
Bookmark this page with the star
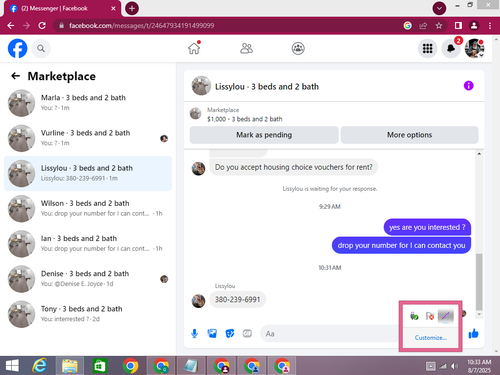(439, 26)
